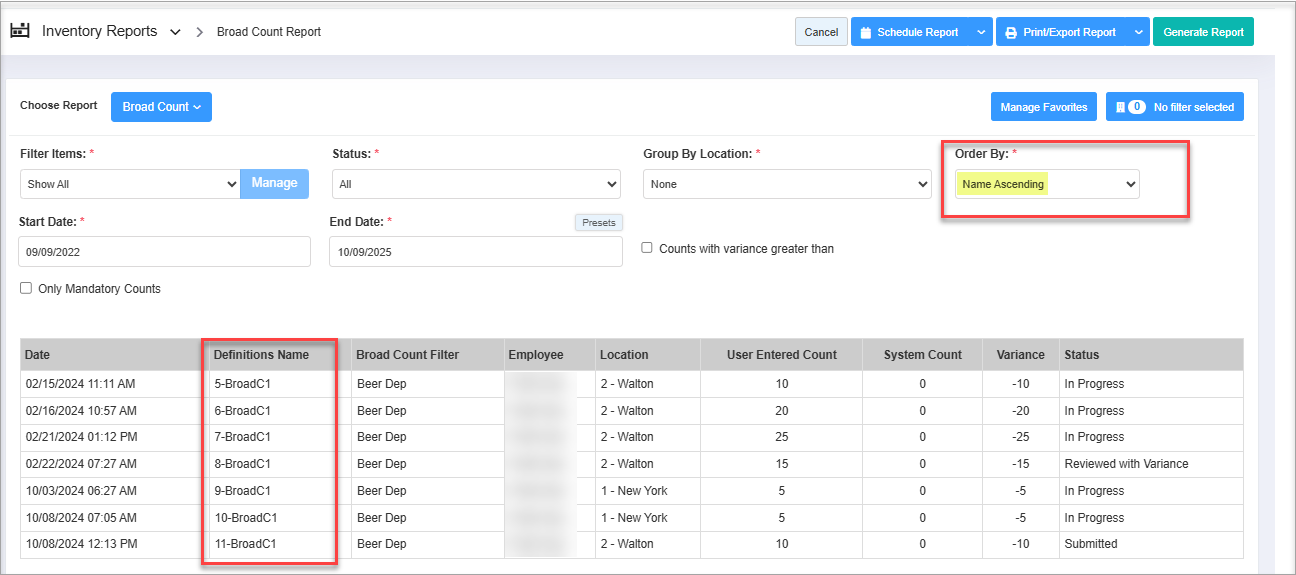Open the Print/Export Report dropdown arrow
Viewport: 1296px width, 575px height.
pos(1138,32)
